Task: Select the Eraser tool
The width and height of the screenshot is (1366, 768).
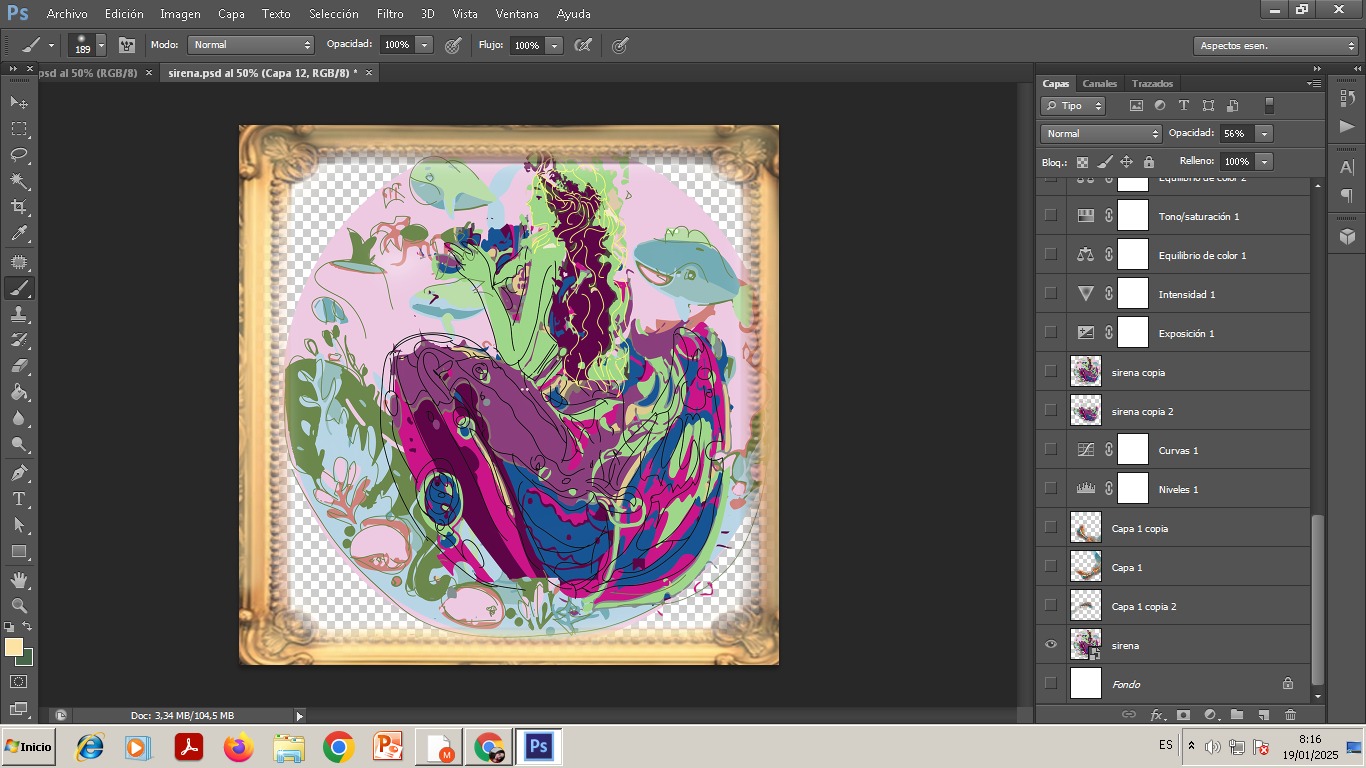Action: click(19, 366)
